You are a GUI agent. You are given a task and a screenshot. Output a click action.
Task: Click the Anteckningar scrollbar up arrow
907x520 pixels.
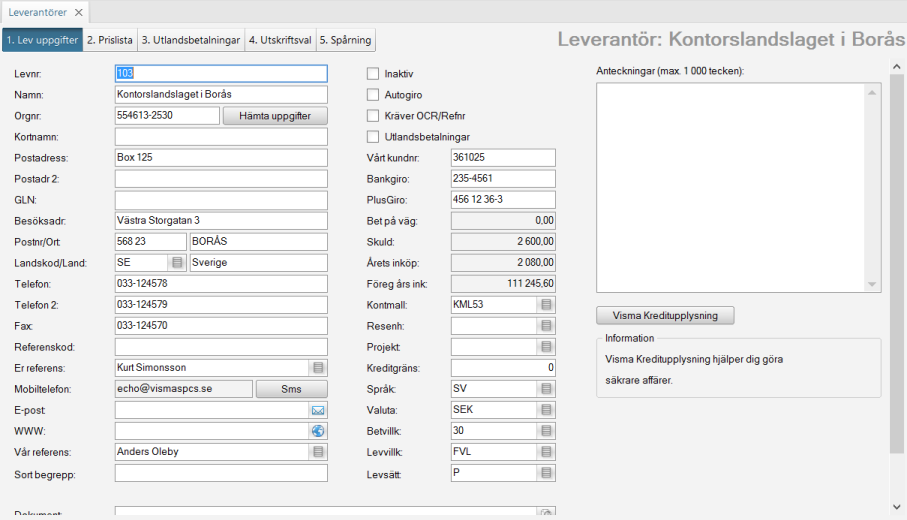click(x=872, y=93)
